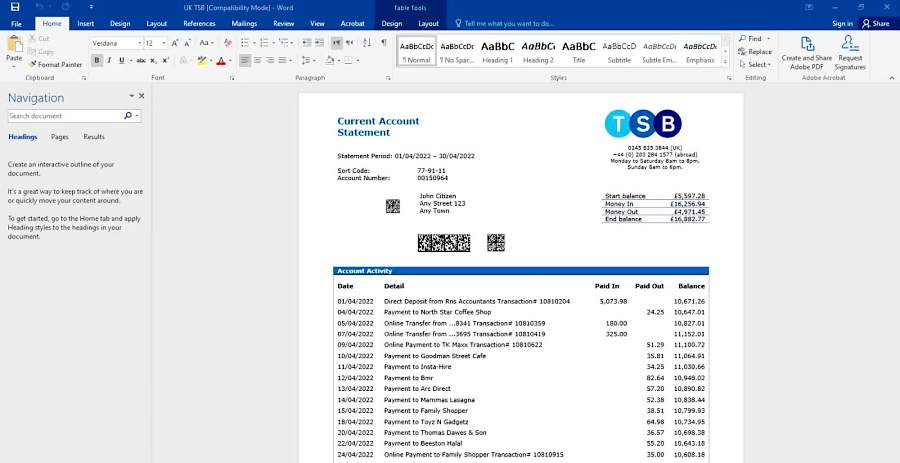The width and height of the screenshot is (900, 463).
Task: Save the document from the Quick Access Toolbar
Action: pos(15,7)
